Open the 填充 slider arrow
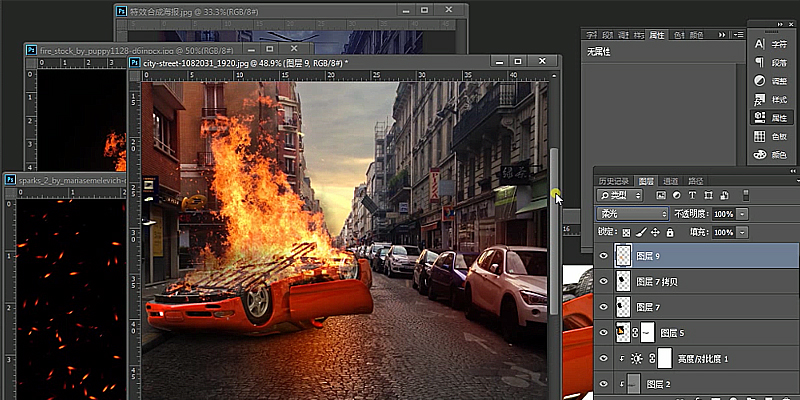 coord(742,232)
